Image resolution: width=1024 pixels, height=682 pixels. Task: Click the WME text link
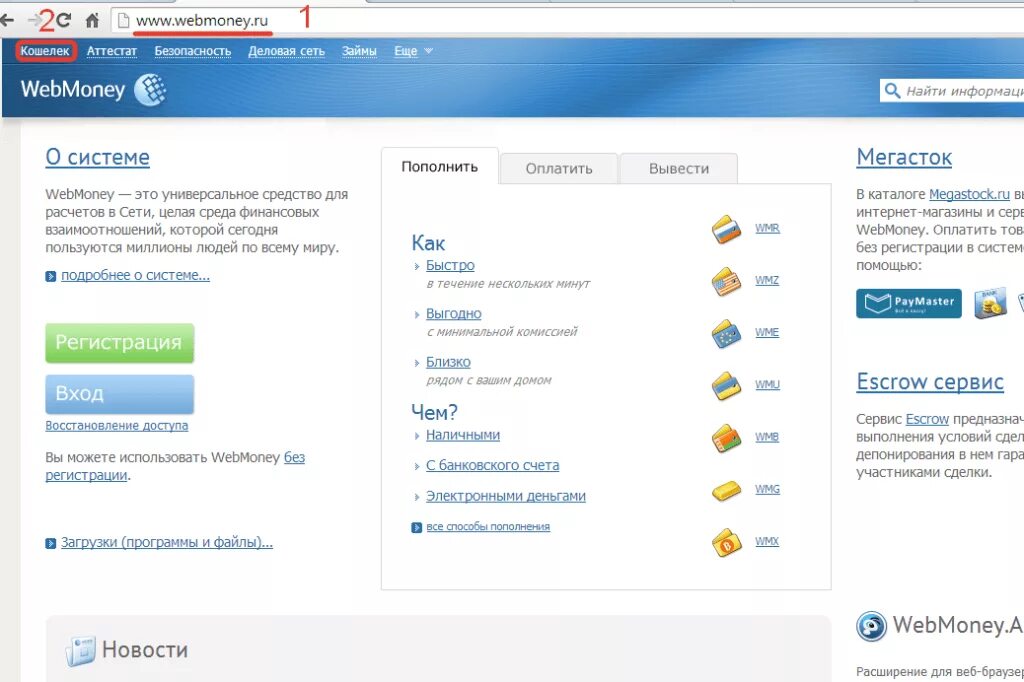click(767, 333)
